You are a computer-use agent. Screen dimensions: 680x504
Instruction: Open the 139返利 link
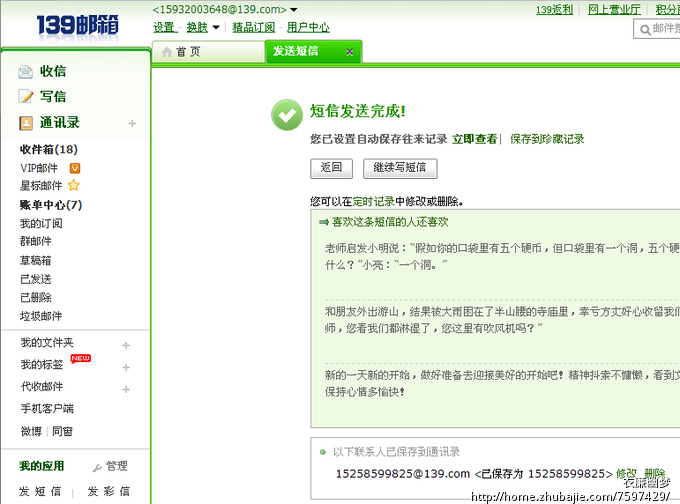click(x=554, y=10)
